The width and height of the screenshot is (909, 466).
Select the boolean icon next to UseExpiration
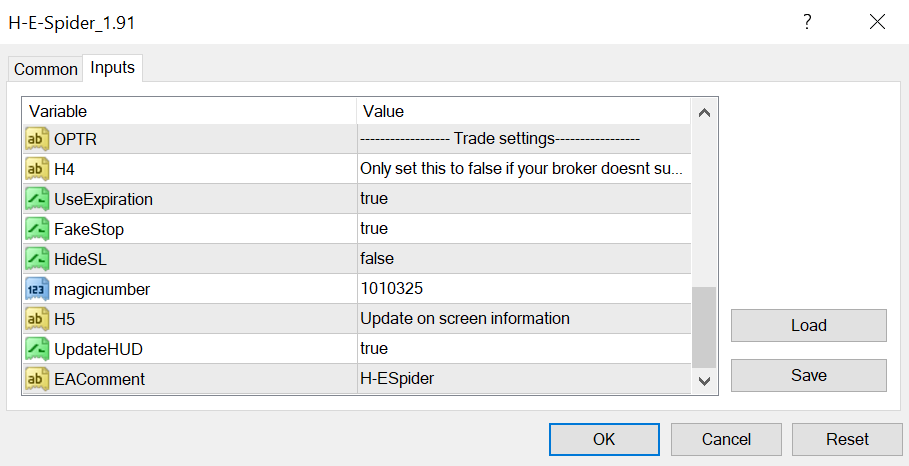[37, 199]
